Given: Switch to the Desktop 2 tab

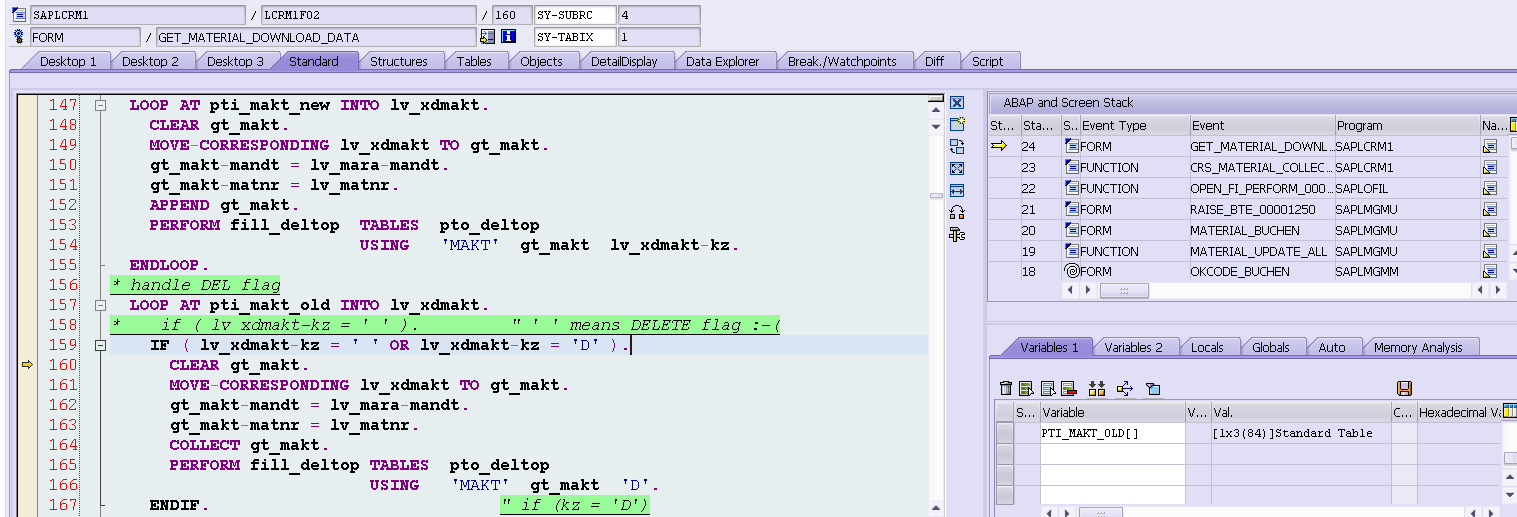Looking at the screenshot, I should coord(150,61).
